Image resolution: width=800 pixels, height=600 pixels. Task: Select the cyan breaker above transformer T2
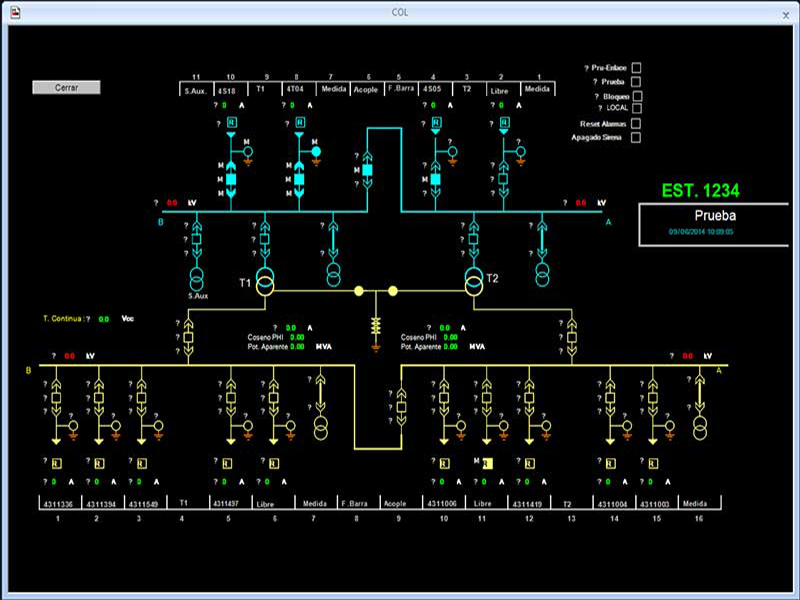[x=473, y=239]
